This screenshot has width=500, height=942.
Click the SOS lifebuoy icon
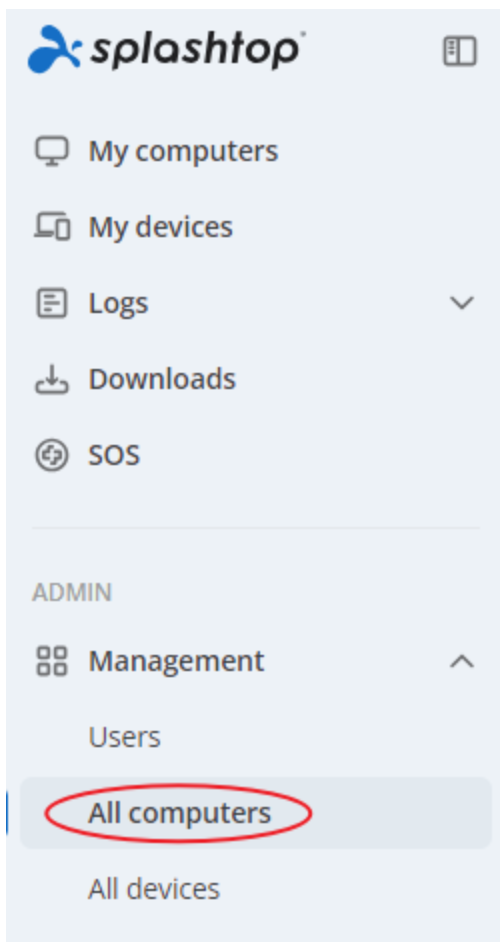(52, 455)
